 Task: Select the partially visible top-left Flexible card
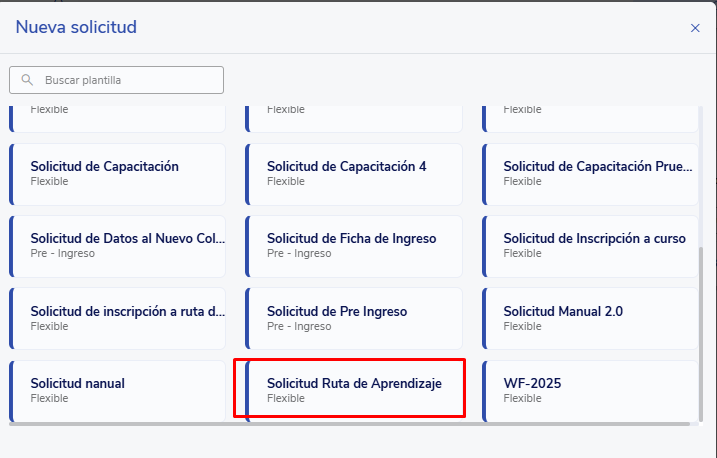coord(118,115)
